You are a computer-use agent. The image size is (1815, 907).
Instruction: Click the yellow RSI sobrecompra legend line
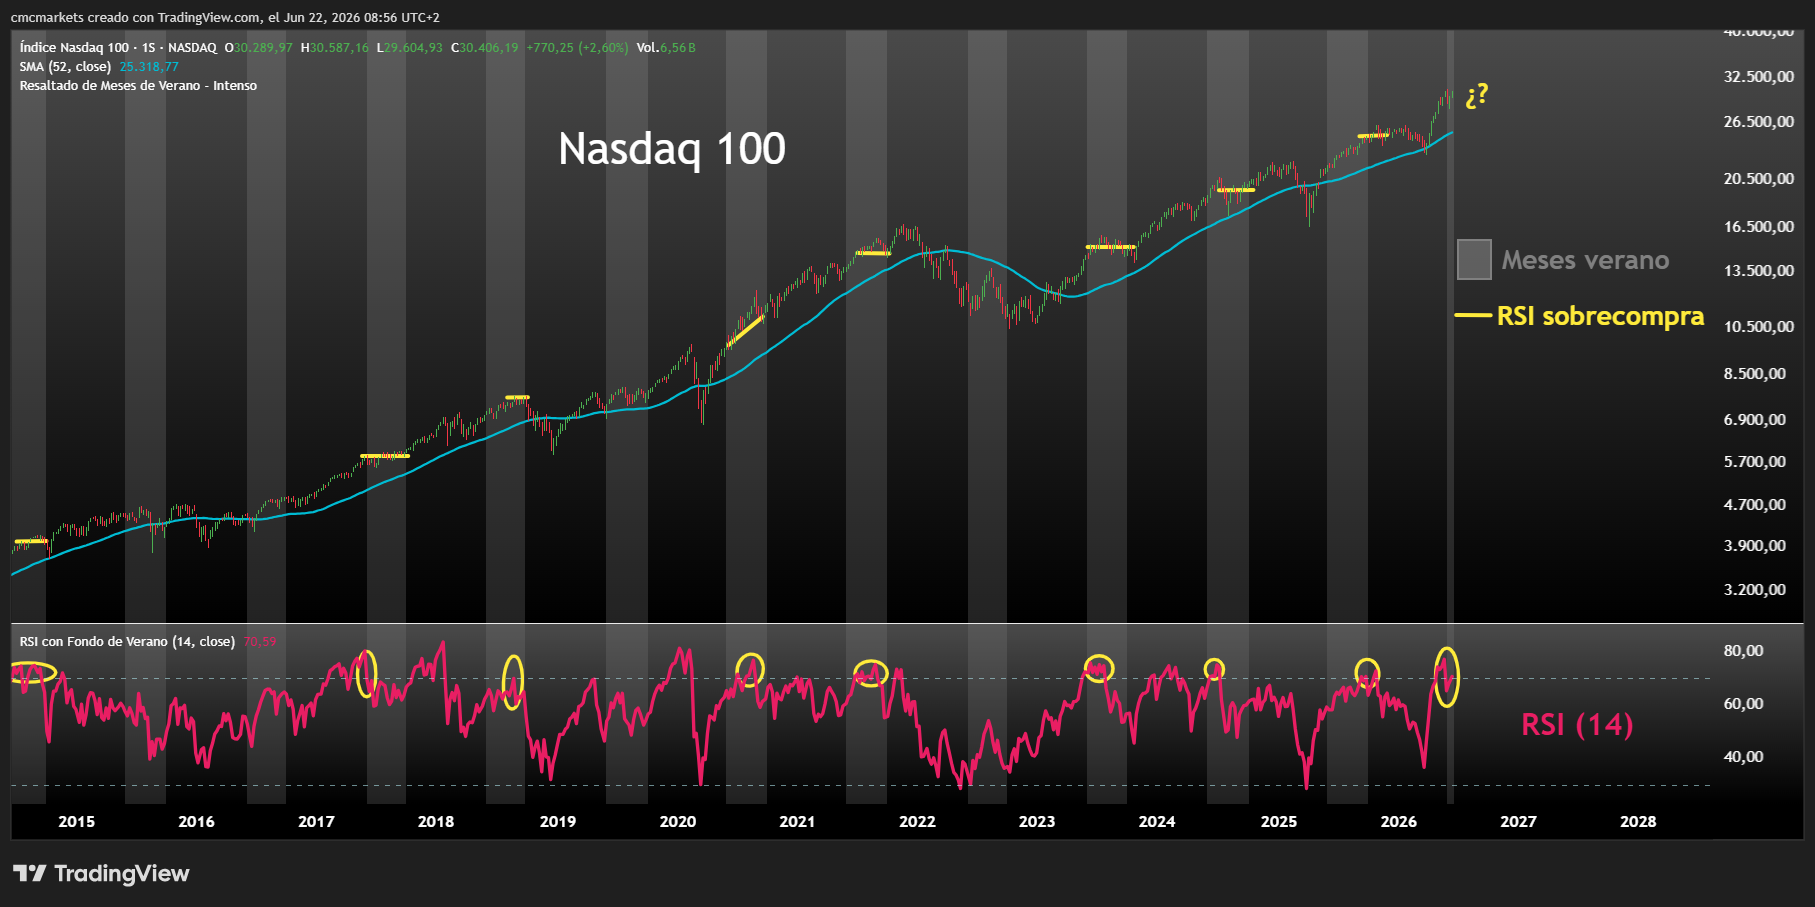1473,316
